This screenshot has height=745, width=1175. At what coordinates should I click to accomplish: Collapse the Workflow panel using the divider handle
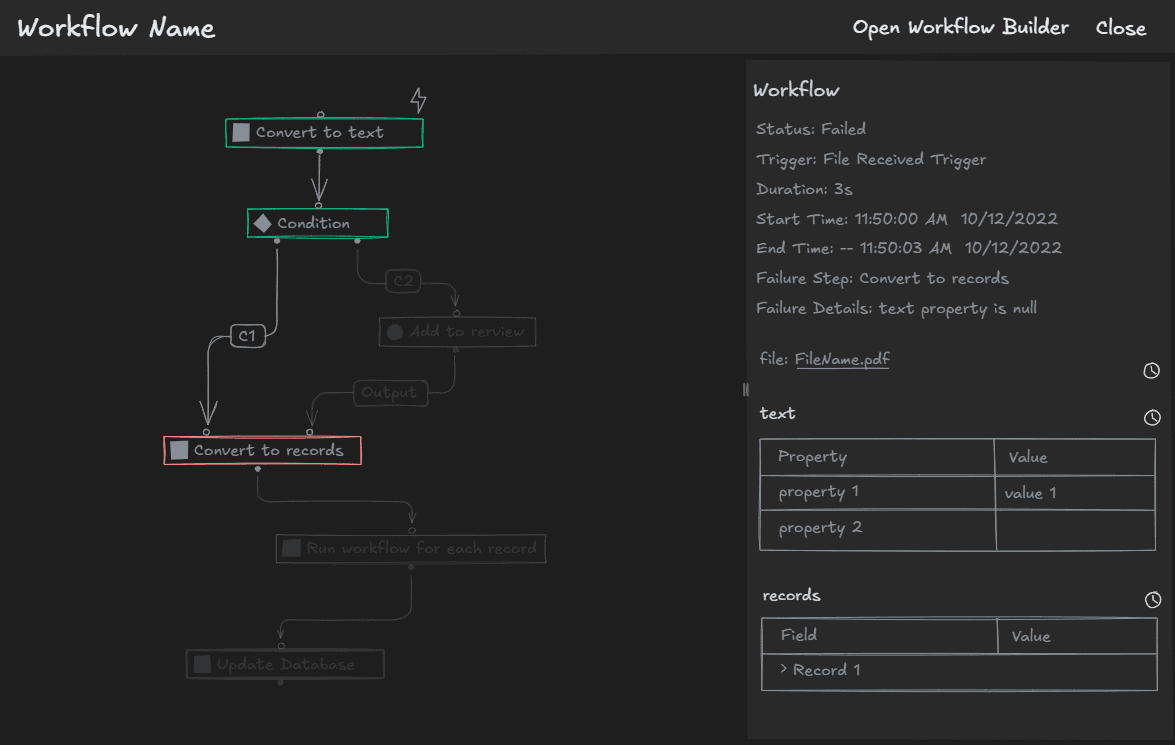[744, 390]
